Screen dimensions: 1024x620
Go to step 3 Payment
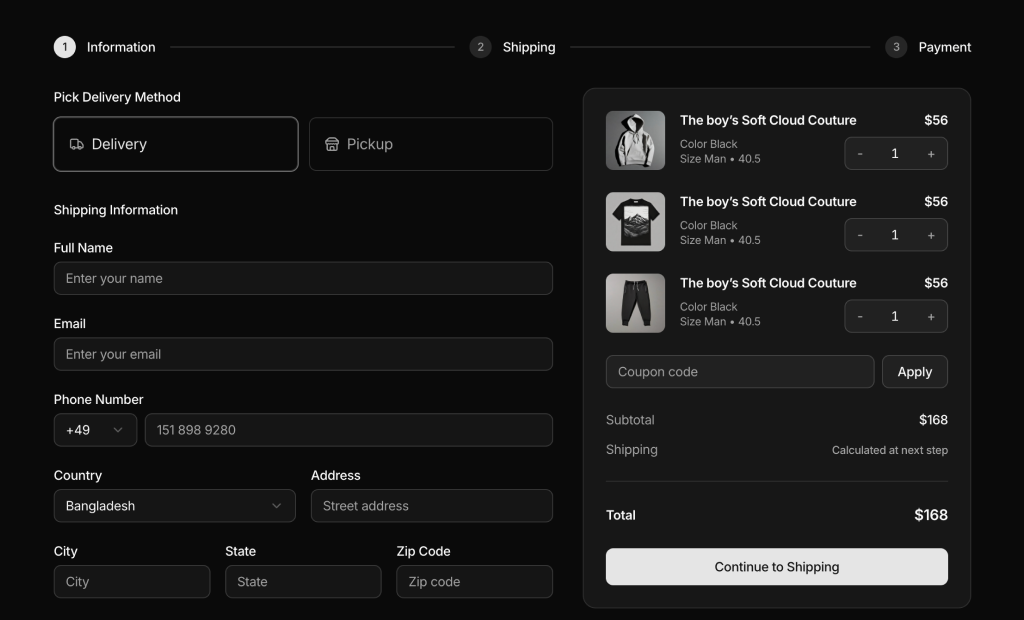coord(928,47)
